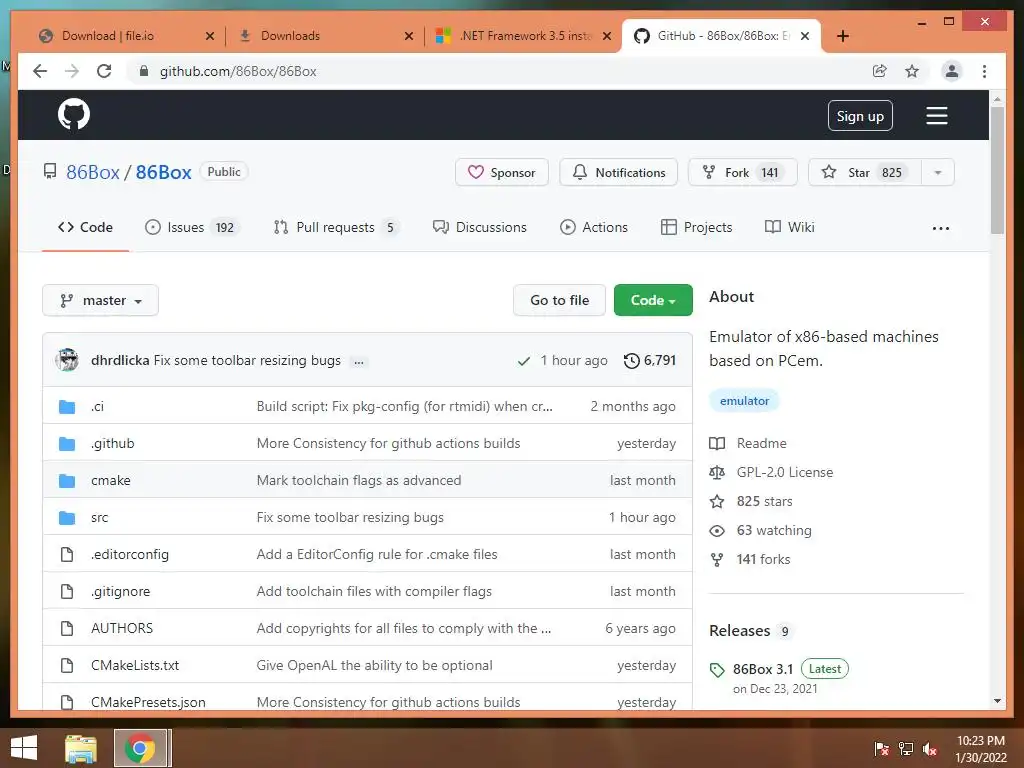The image size is (1024, 768).
Task: Click the emulator topic tag
Action: point(744,401)
